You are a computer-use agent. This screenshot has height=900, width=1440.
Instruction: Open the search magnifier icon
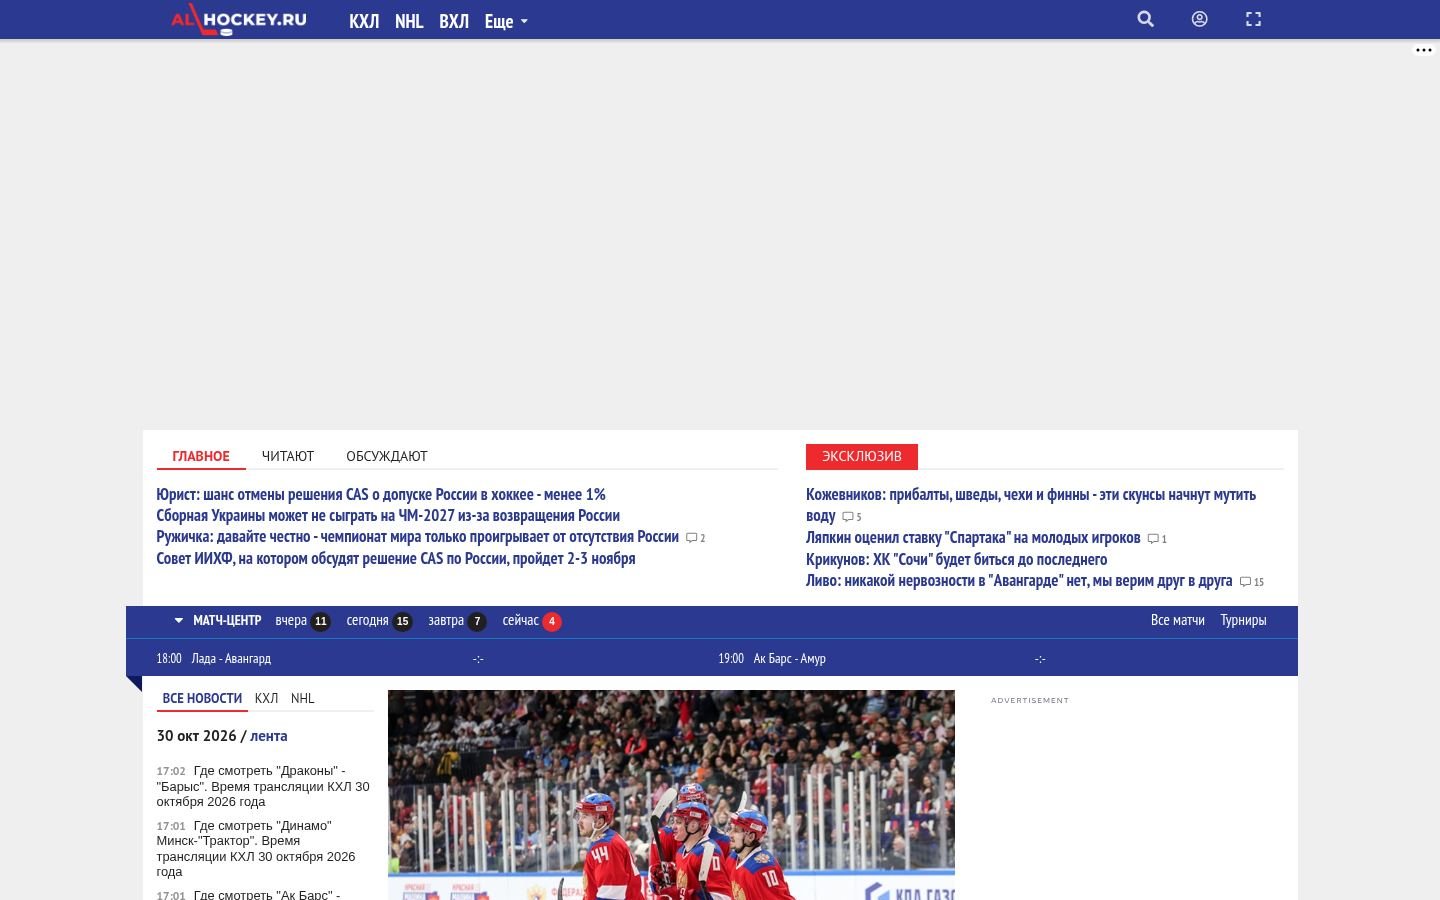click(x=1146, y=19)
